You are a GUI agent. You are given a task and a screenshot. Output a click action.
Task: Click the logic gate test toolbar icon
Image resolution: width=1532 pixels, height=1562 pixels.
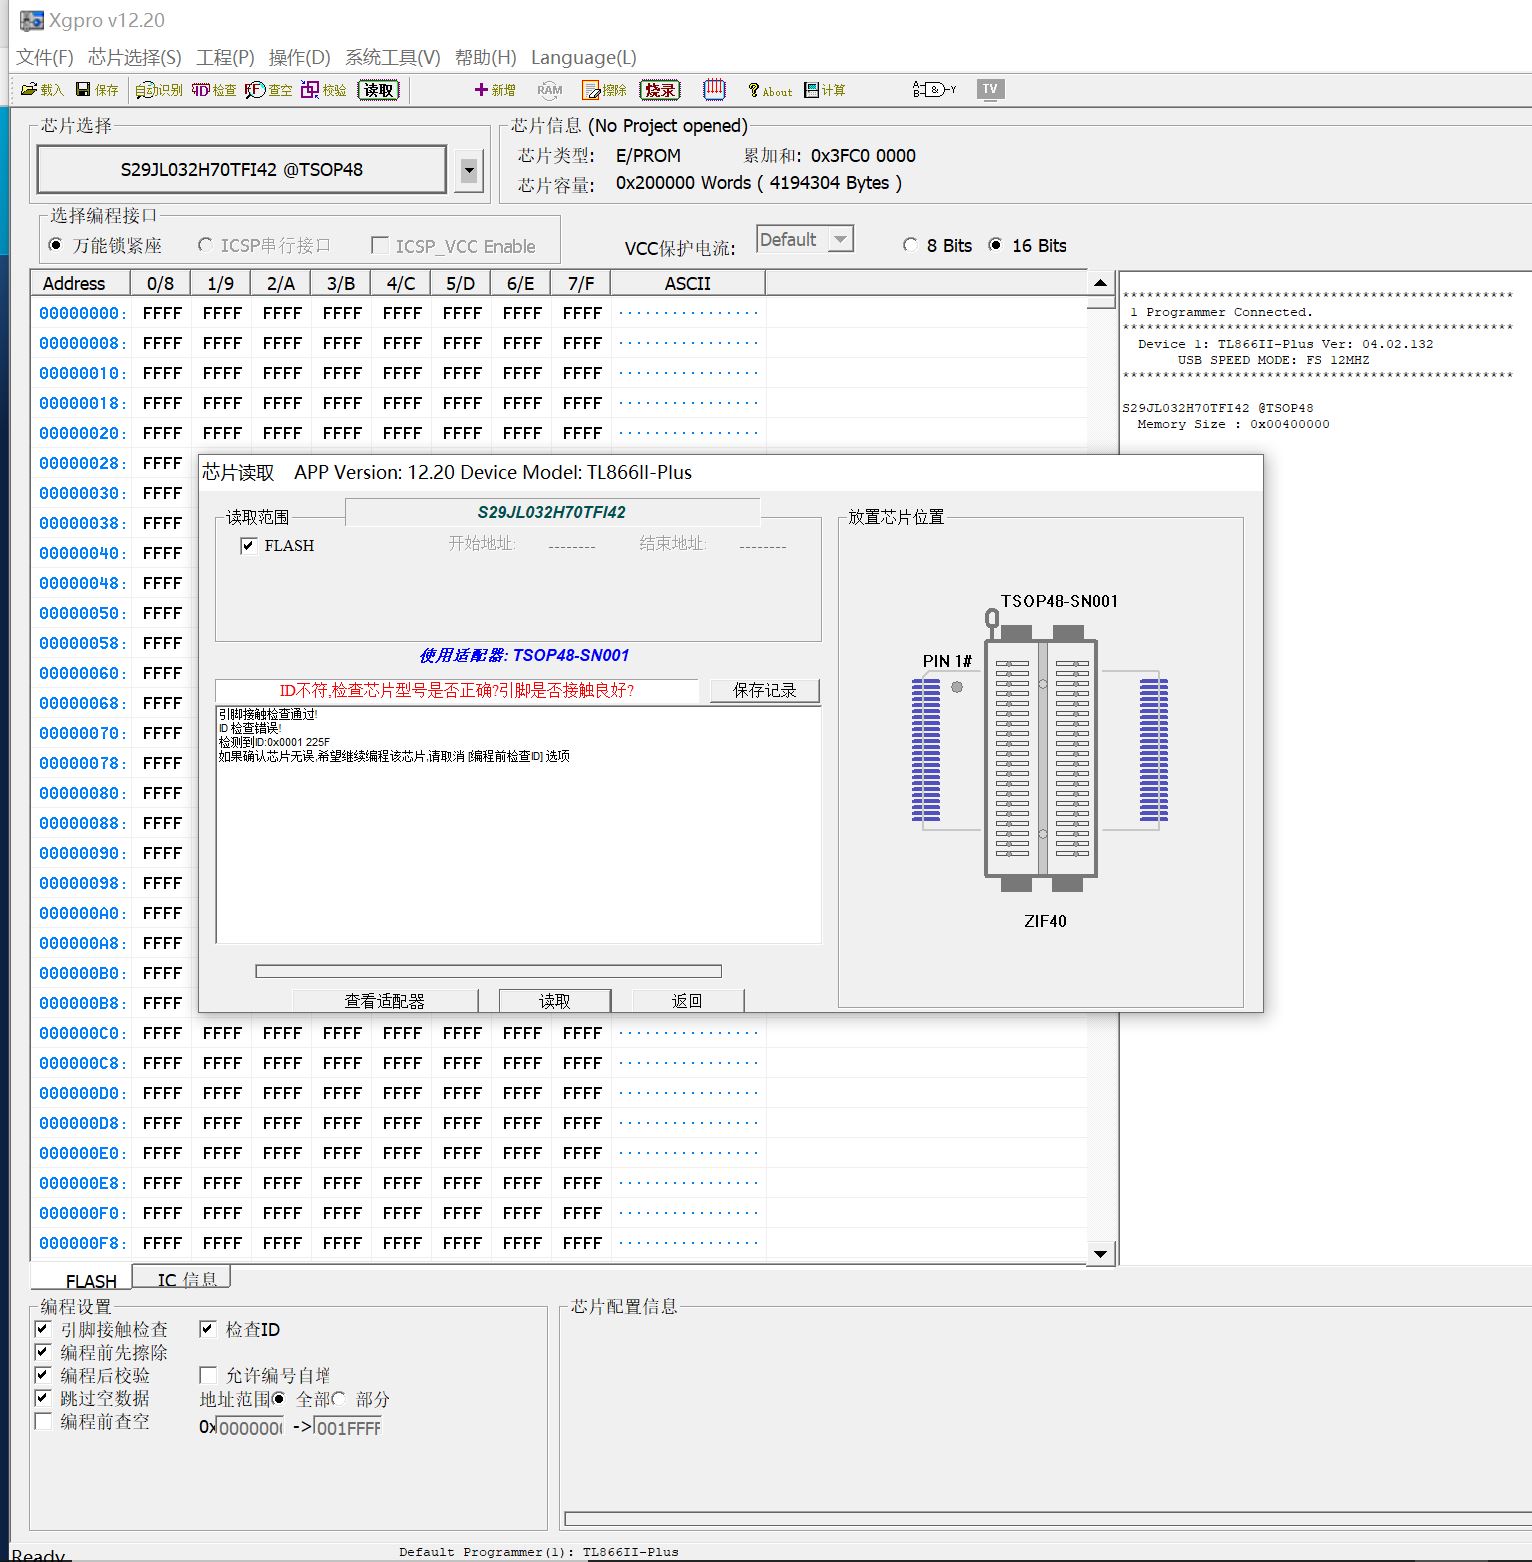pyautogui.click(x=934, y=90)
